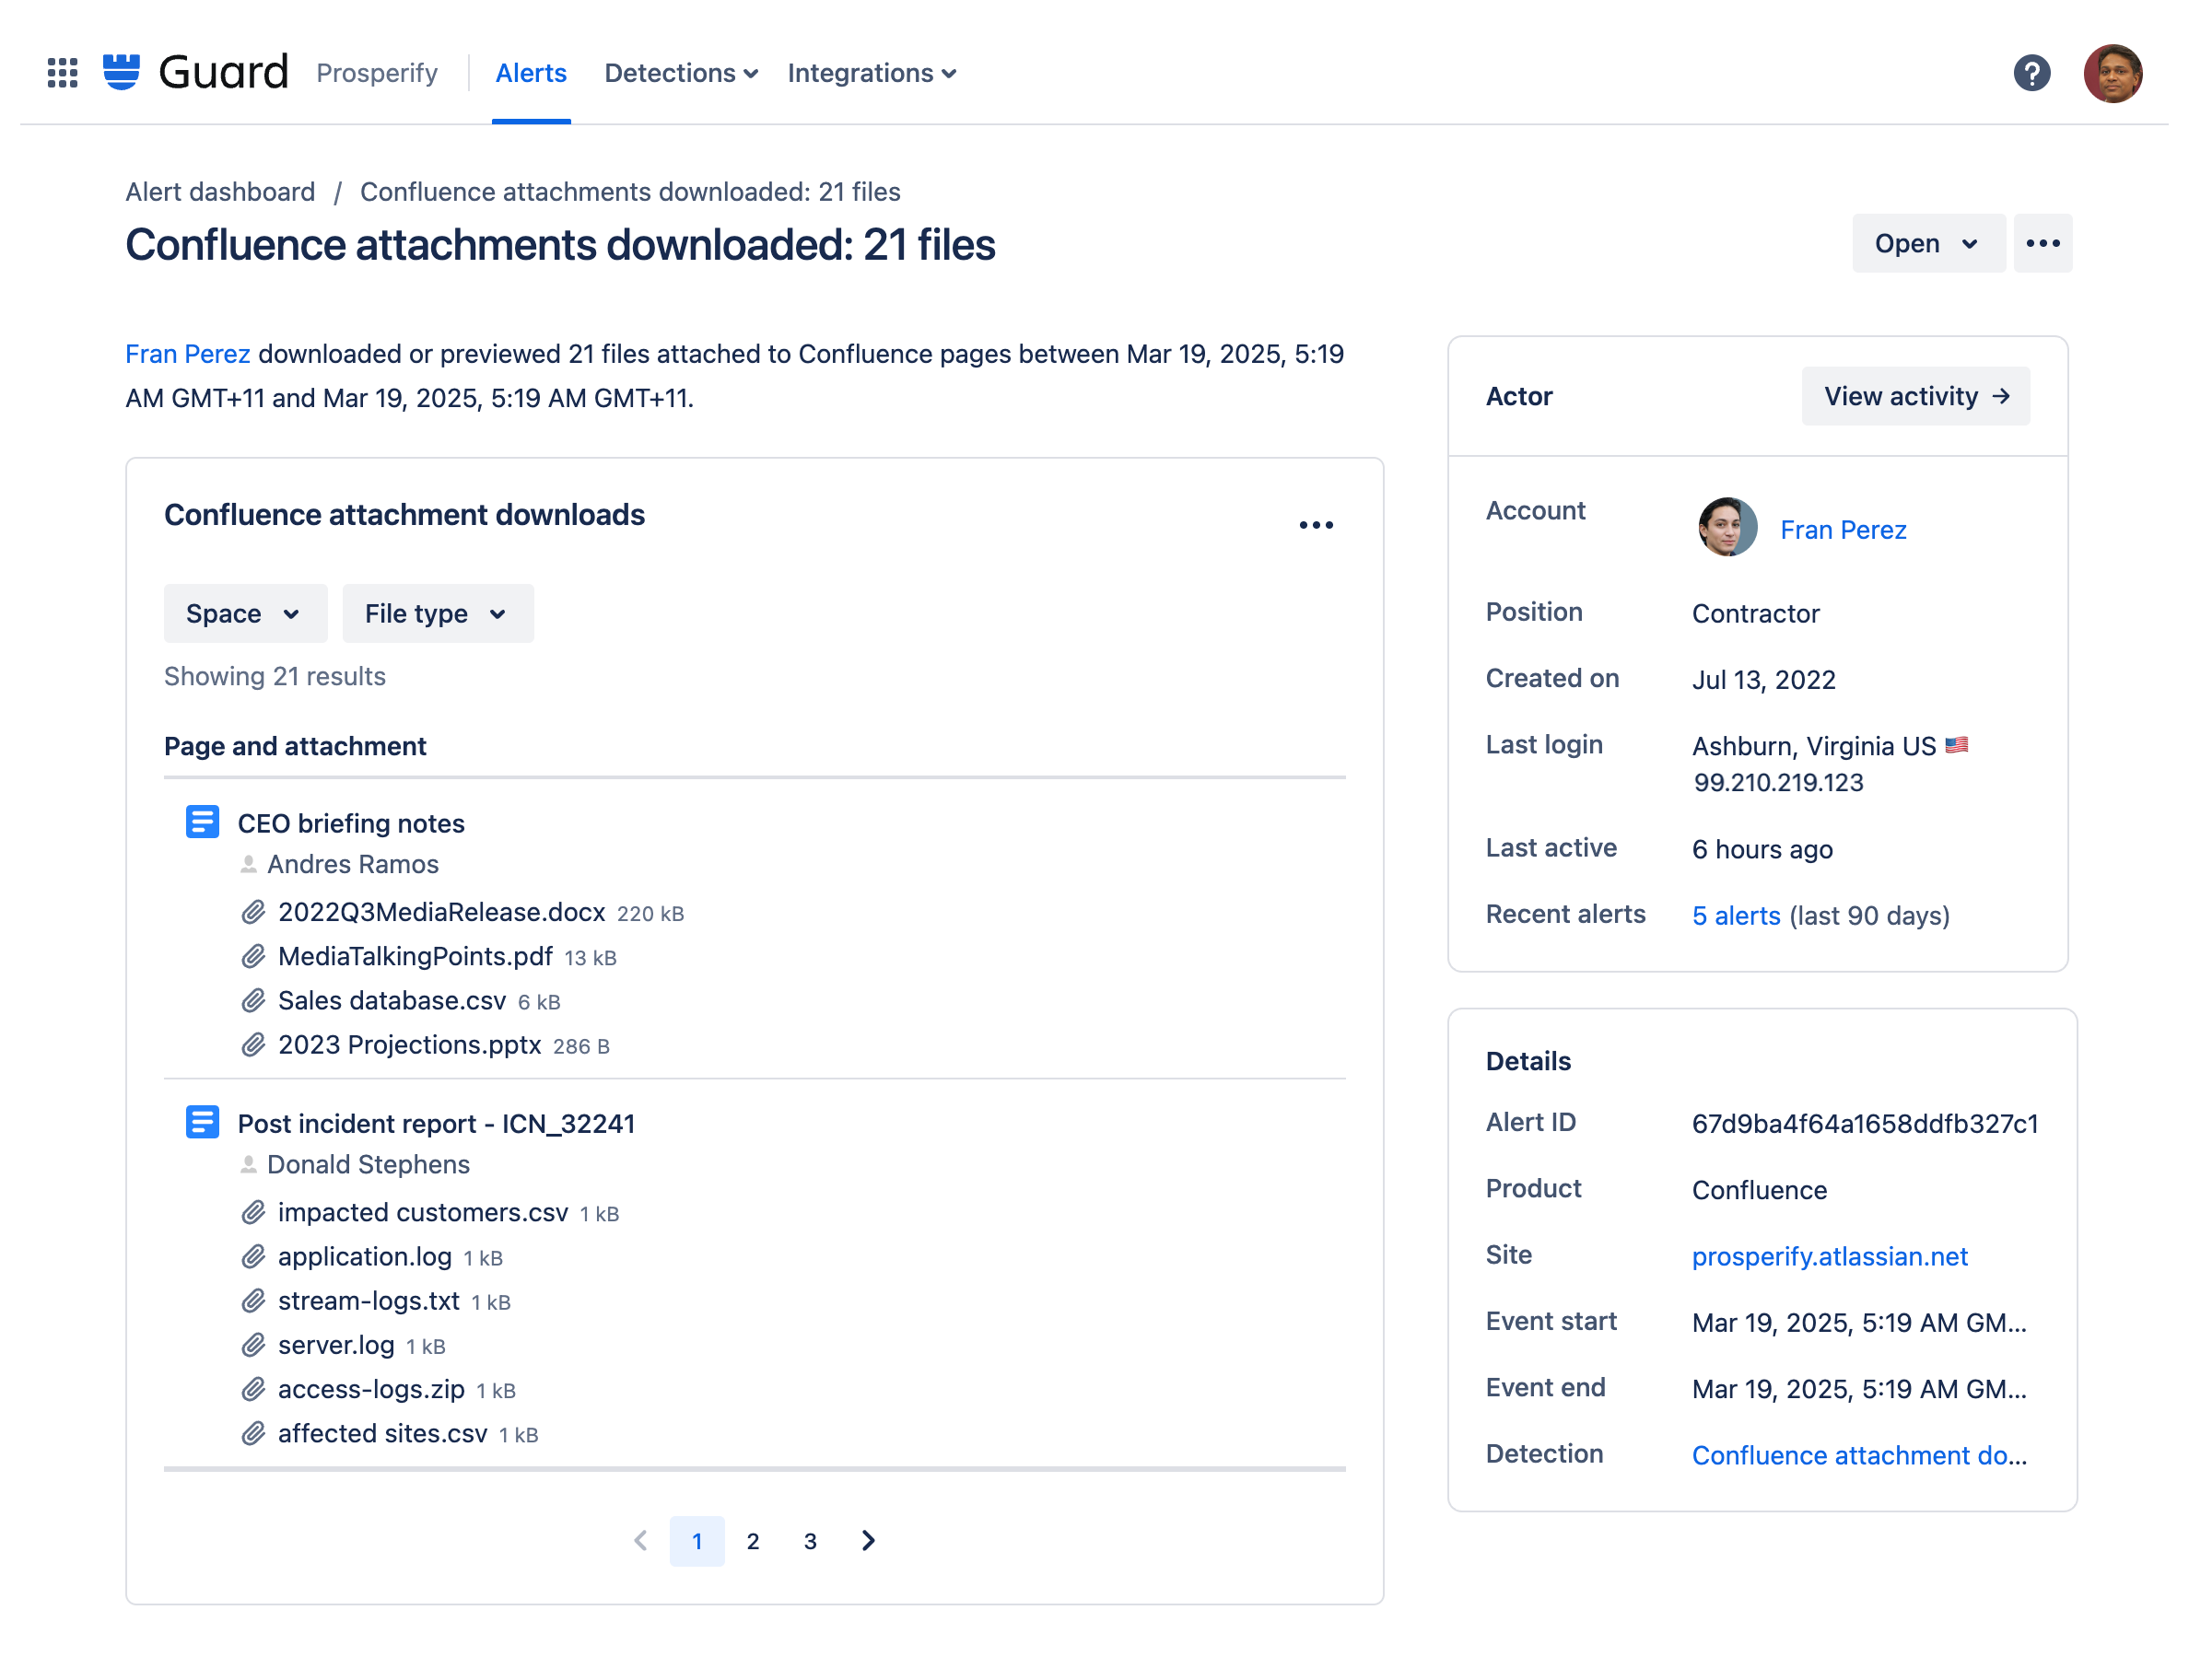The image size is (2189, 1680).
Task: Click Fran Perez's avatar in Actor panel
Action: [x=1726, y=527]
